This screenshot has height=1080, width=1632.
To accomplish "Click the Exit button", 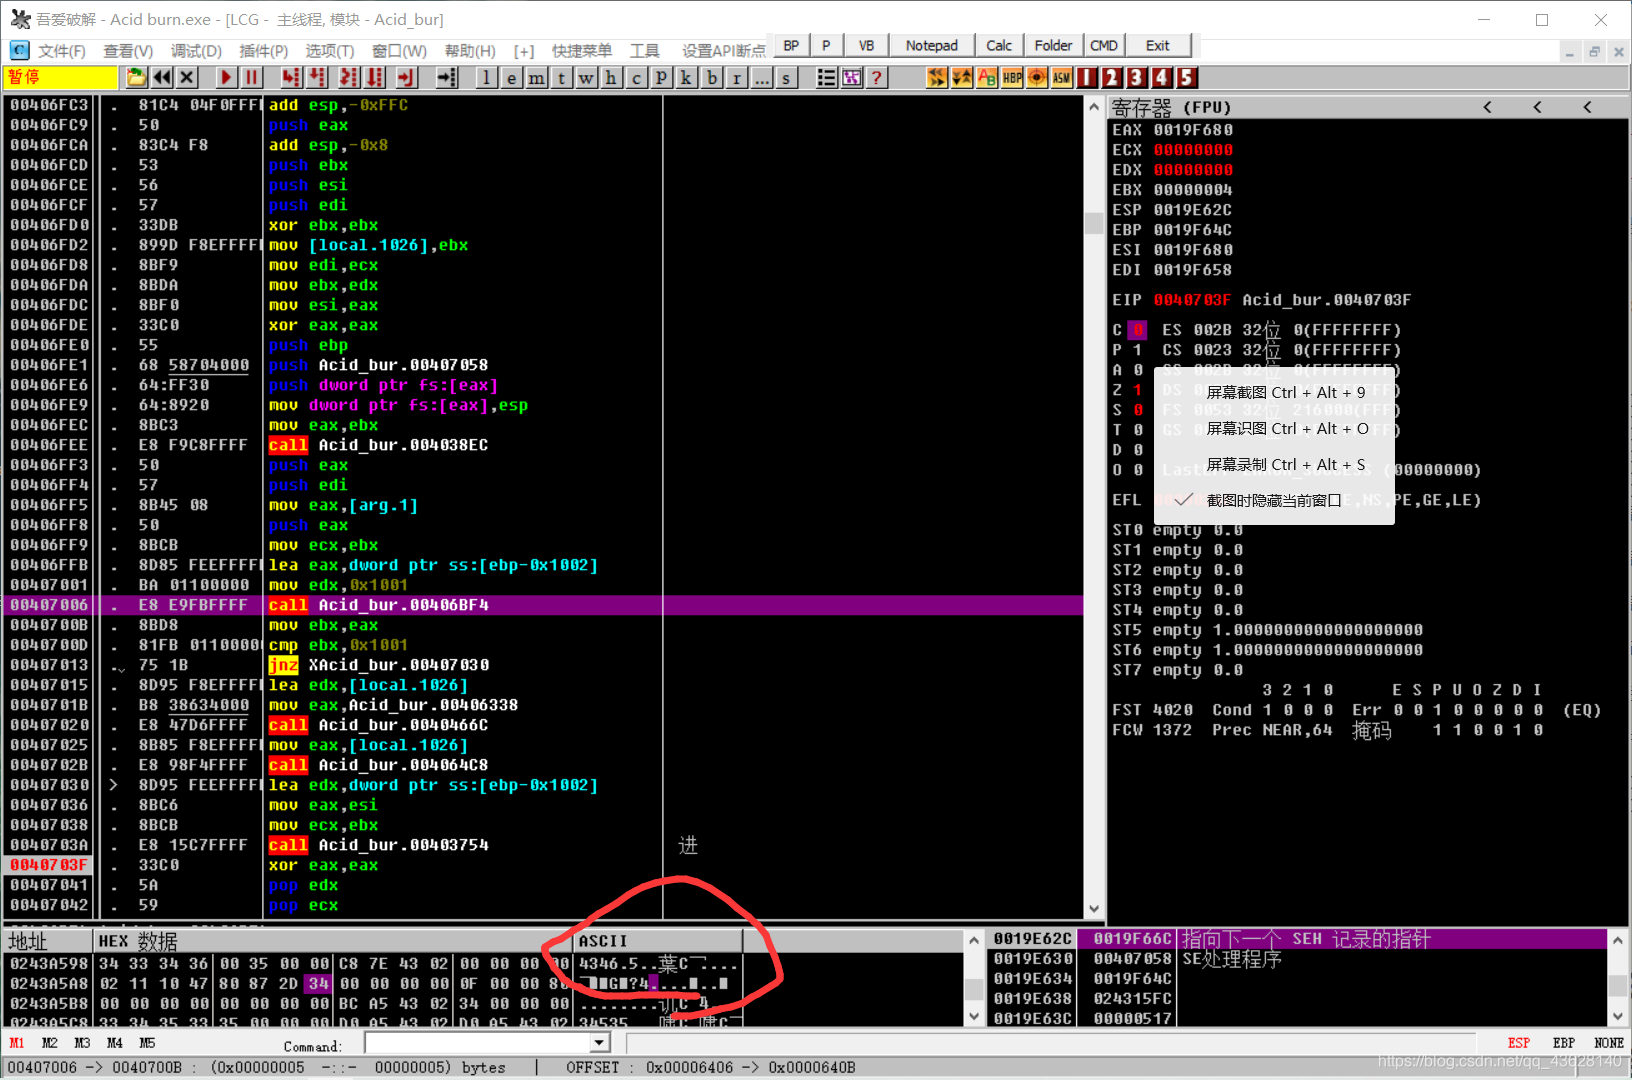I will click(1158, 45).
